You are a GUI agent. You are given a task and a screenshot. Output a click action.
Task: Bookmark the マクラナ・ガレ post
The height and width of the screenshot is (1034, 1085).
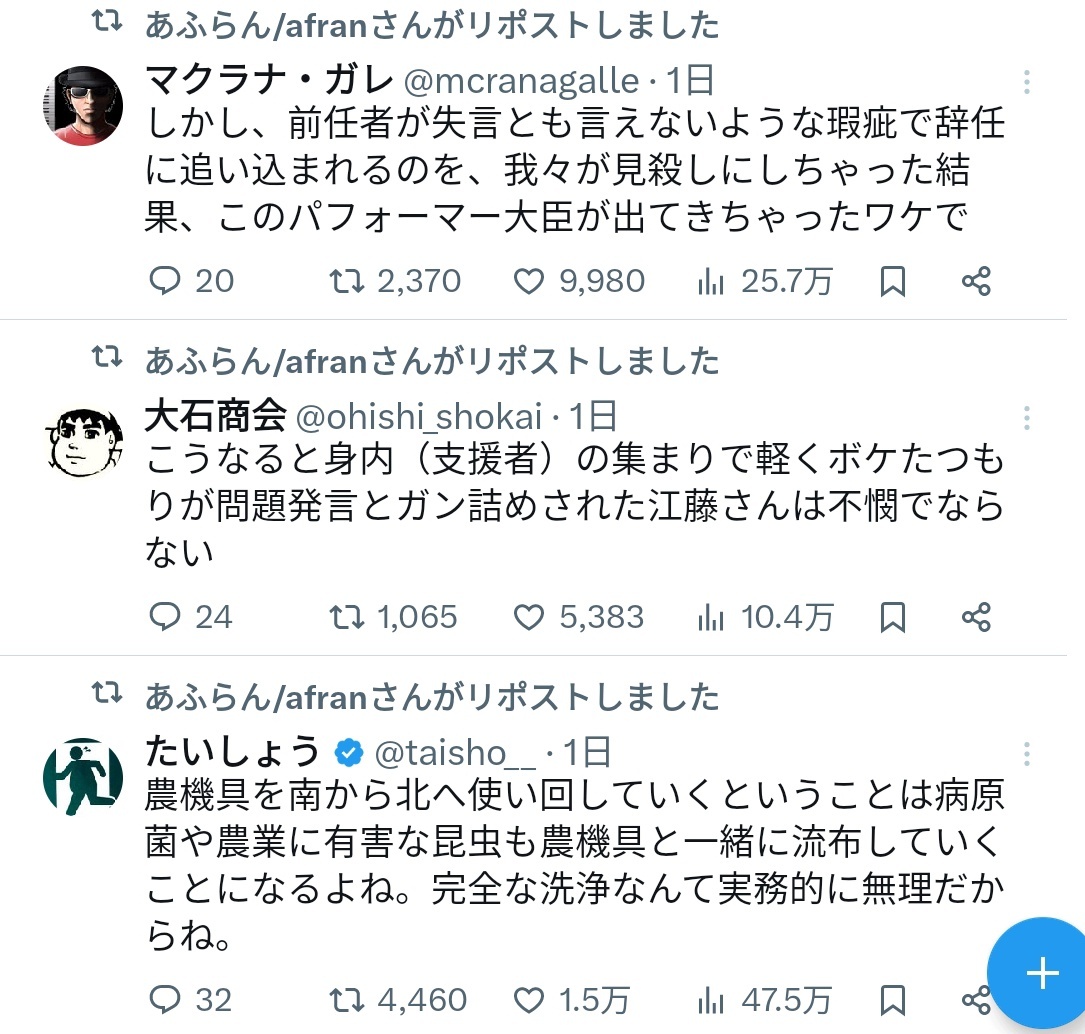[x=893, y=281]
